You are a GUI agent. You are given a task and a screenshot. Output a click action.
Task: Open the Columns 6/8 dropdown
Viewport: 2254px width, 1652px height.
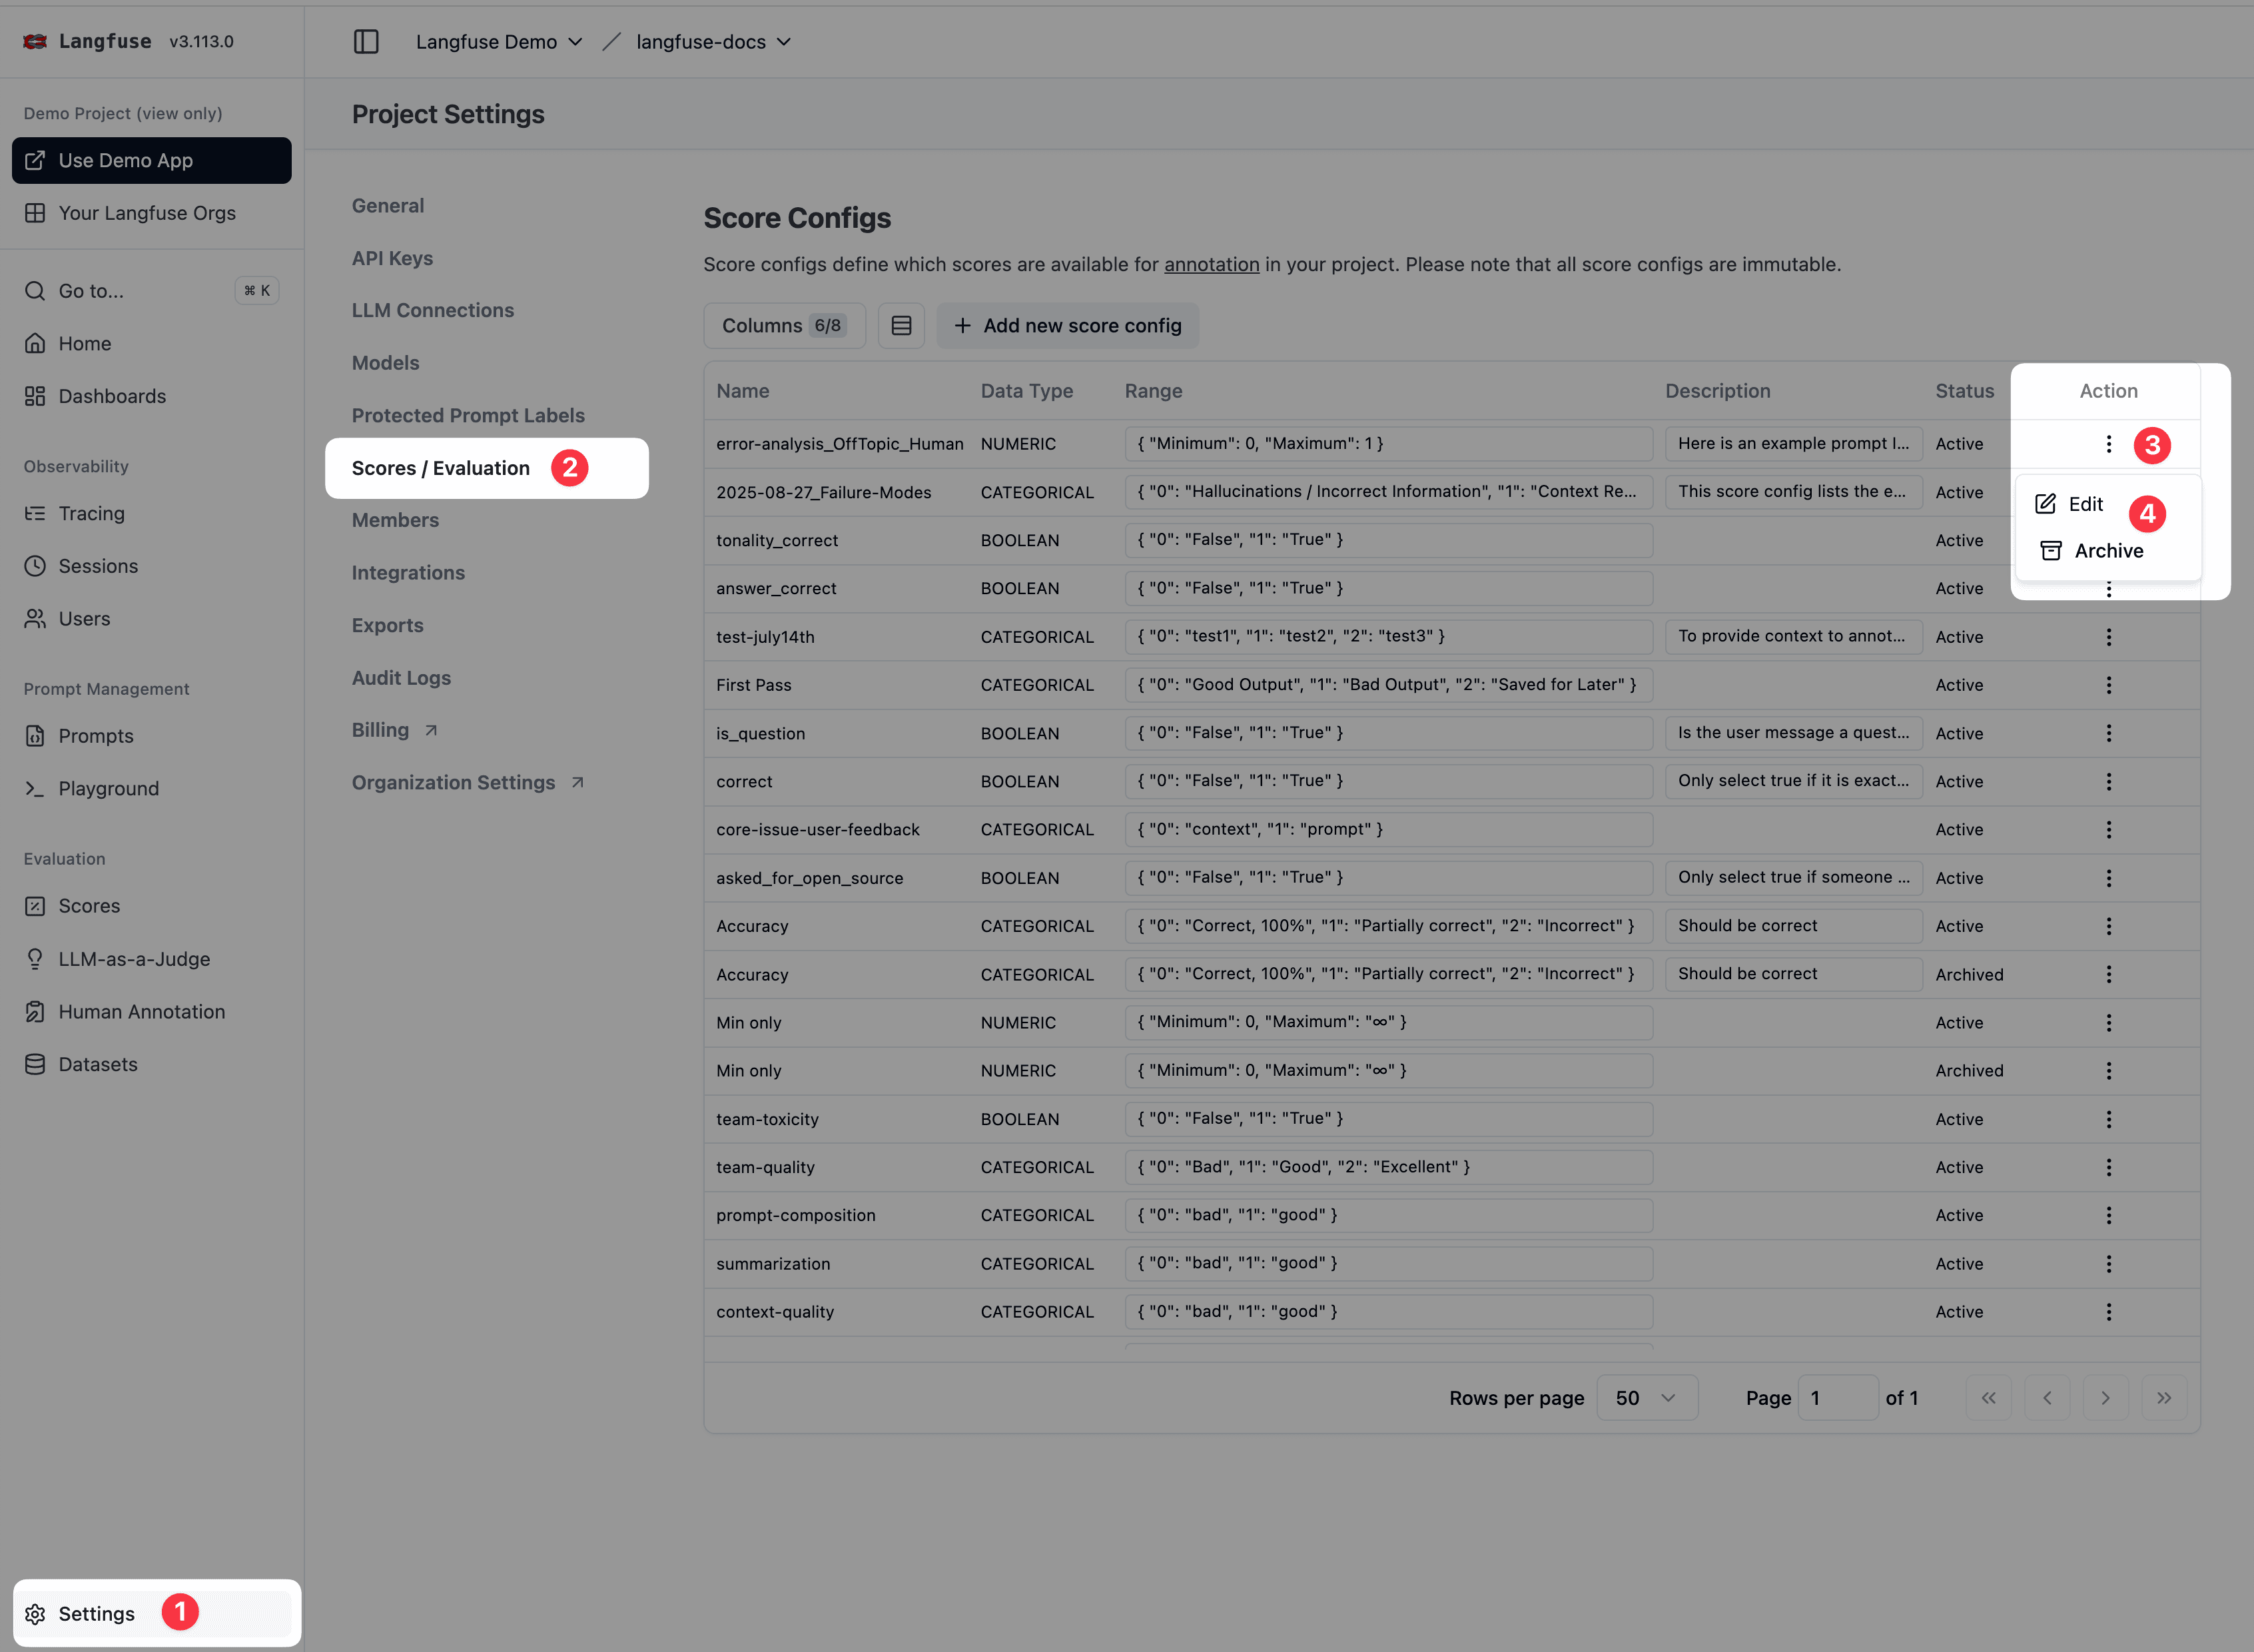pyautogui.click(x=784, y=325)
